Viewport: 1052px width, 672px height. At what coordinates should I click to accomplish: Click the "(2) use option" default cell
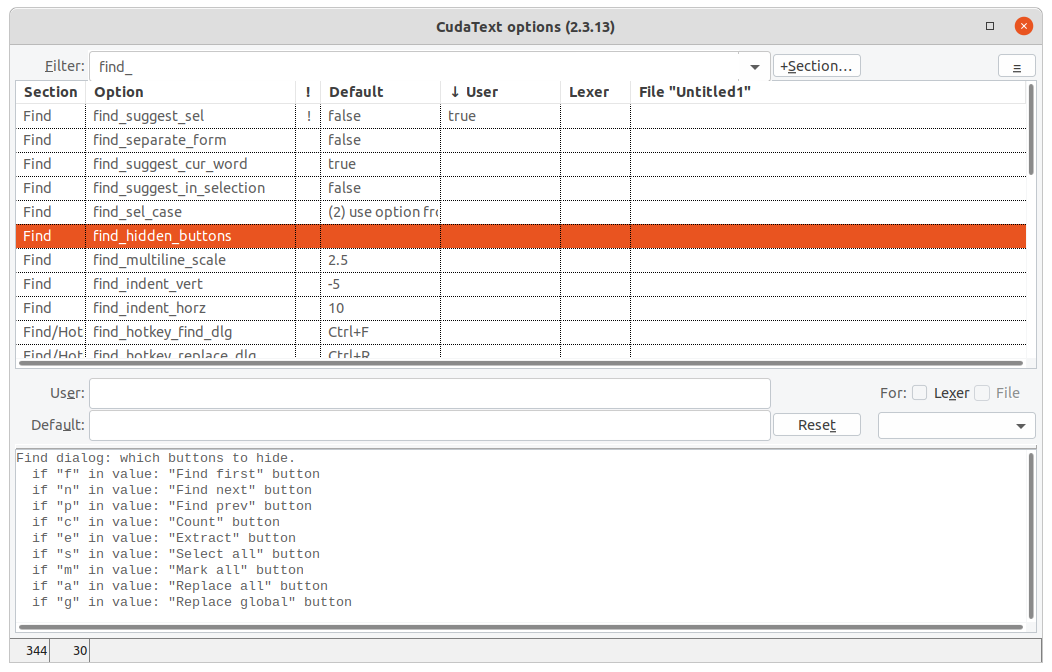pyautogui.click(x=380, y=213)
